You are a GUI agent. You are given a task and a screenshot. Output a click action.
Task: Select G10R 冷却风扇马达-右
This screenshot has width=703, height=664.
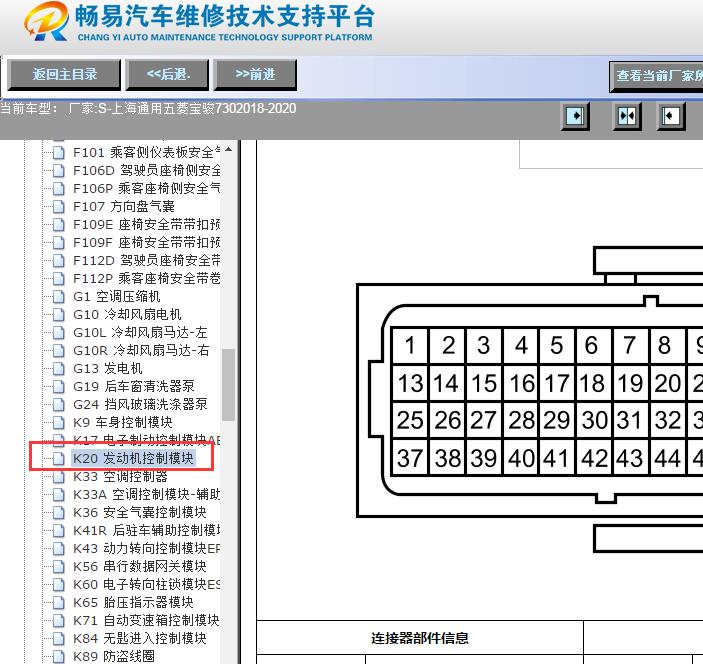click(141, 350)
